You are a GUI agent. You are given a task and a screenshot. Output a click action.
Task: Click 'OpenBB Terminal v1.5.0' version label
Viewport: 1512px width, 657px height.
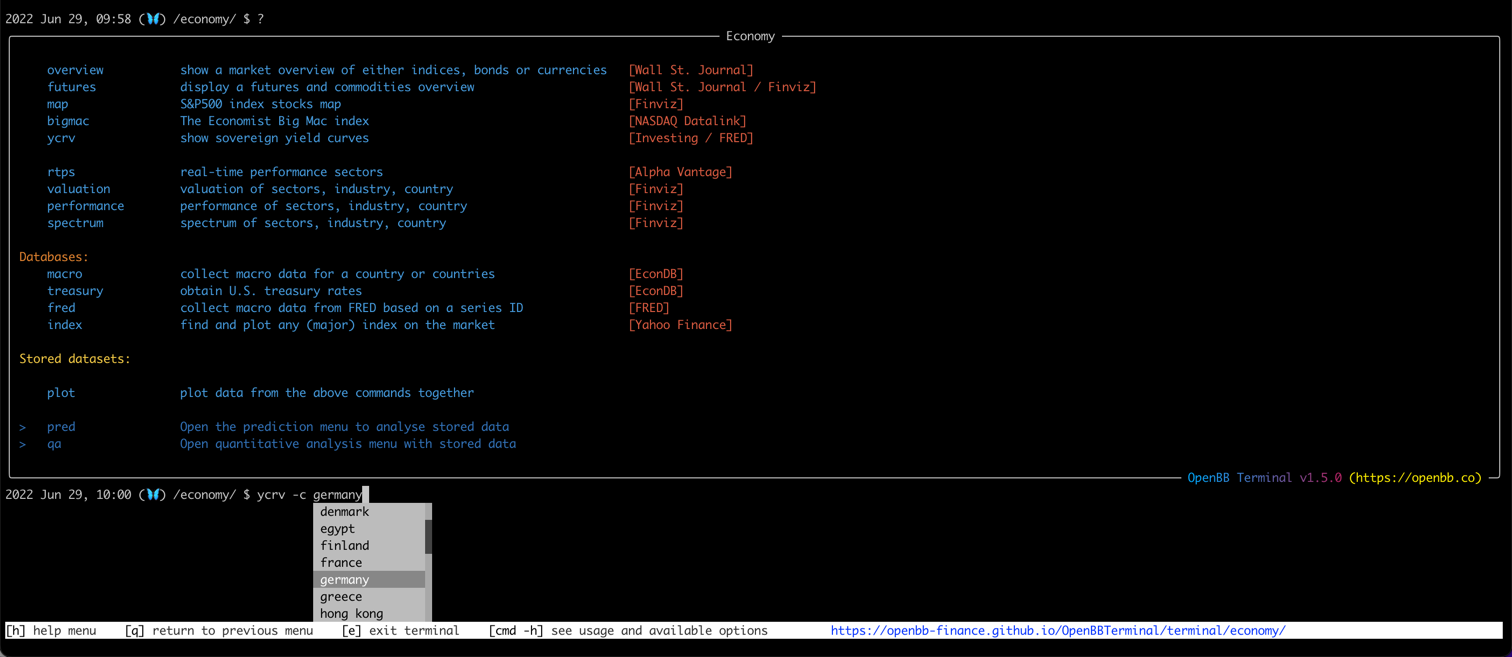click(1264, 478)
